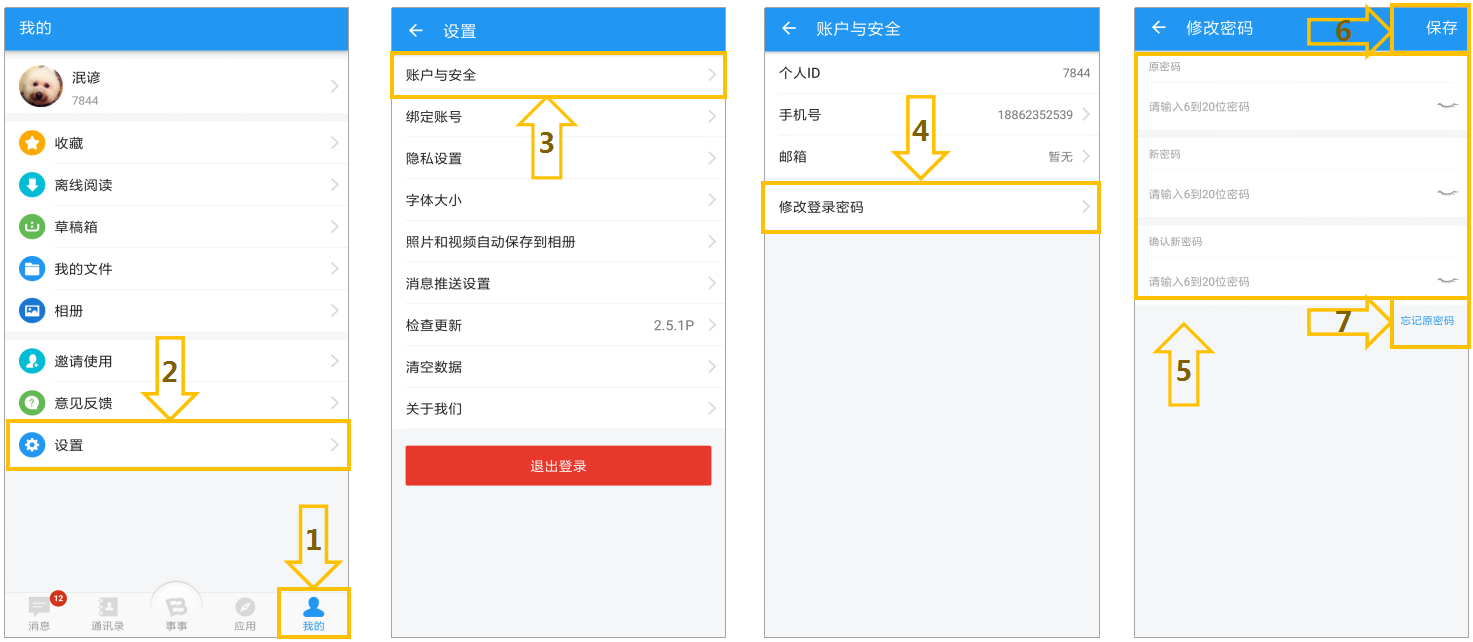This screenshot has height=642, width=1473.
Task: Click the 忘记原密码 link
Action: [1427, 321]
